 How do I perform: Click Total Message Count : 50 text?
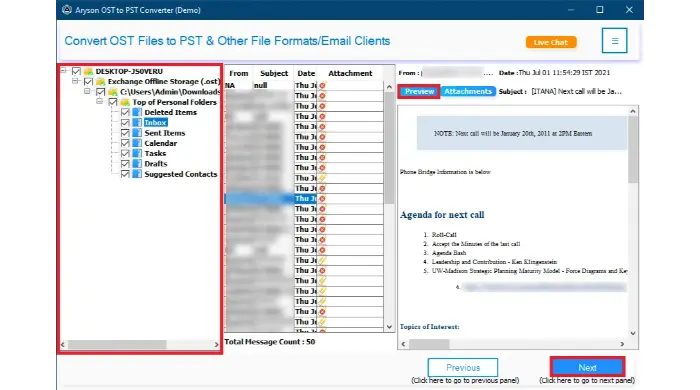tap(270, 342)
